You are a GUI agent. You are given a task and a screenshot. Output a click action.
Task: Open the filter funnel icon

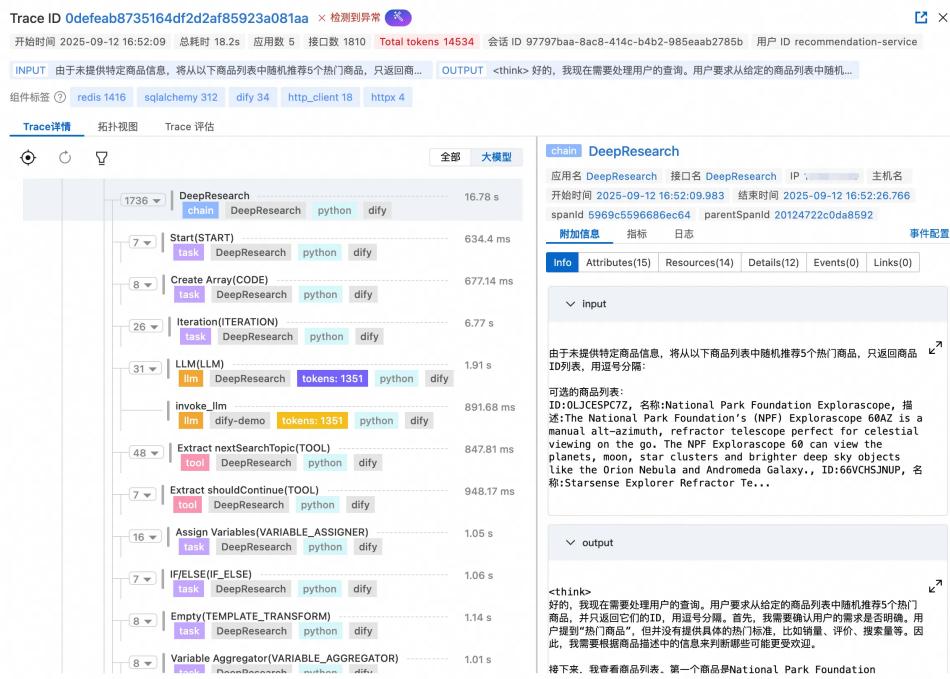pyautogui.click(x=101, y=158)
